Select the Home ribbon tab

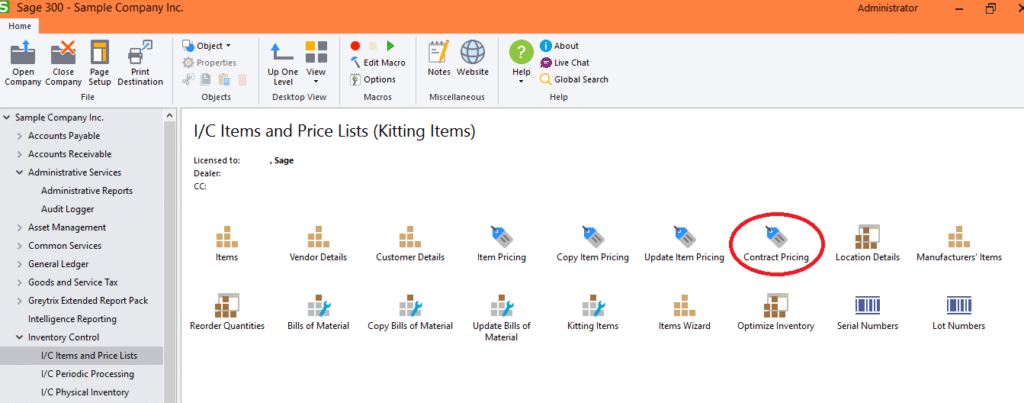pos(20,26)
